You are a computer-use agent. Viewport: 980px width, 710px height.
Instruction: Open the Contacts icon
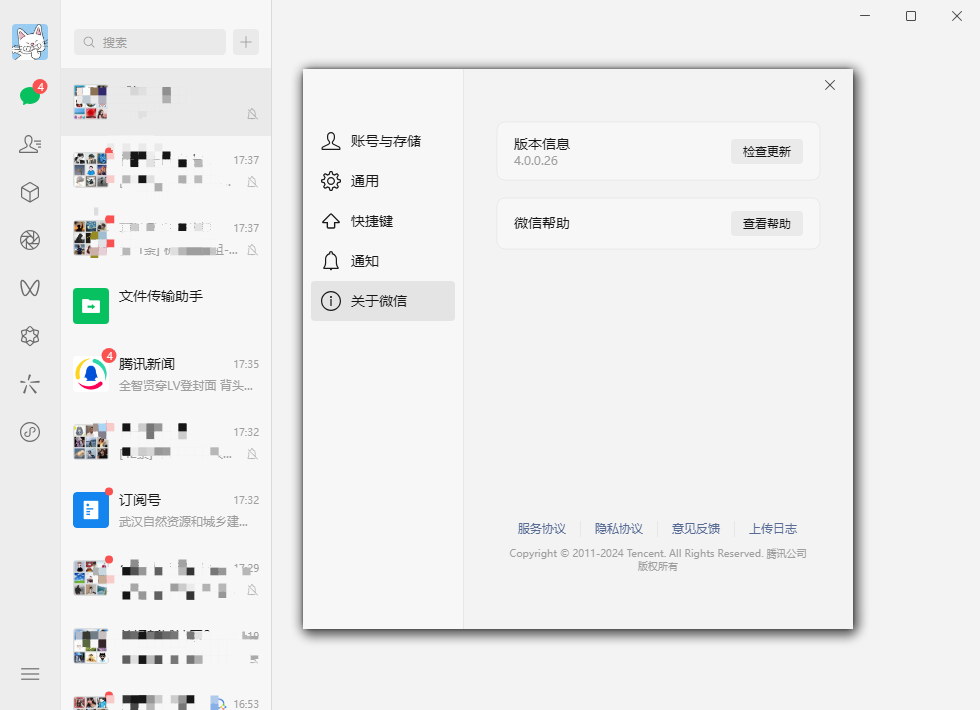click(30, 143)
